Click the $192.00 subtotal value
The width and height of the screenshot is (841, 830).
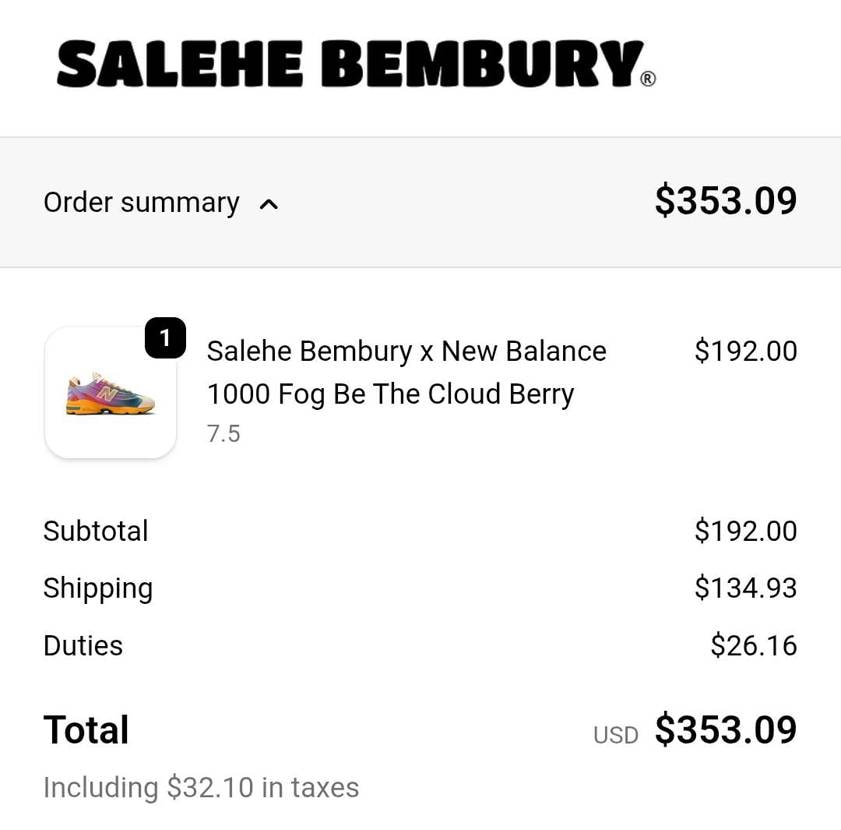745,531
